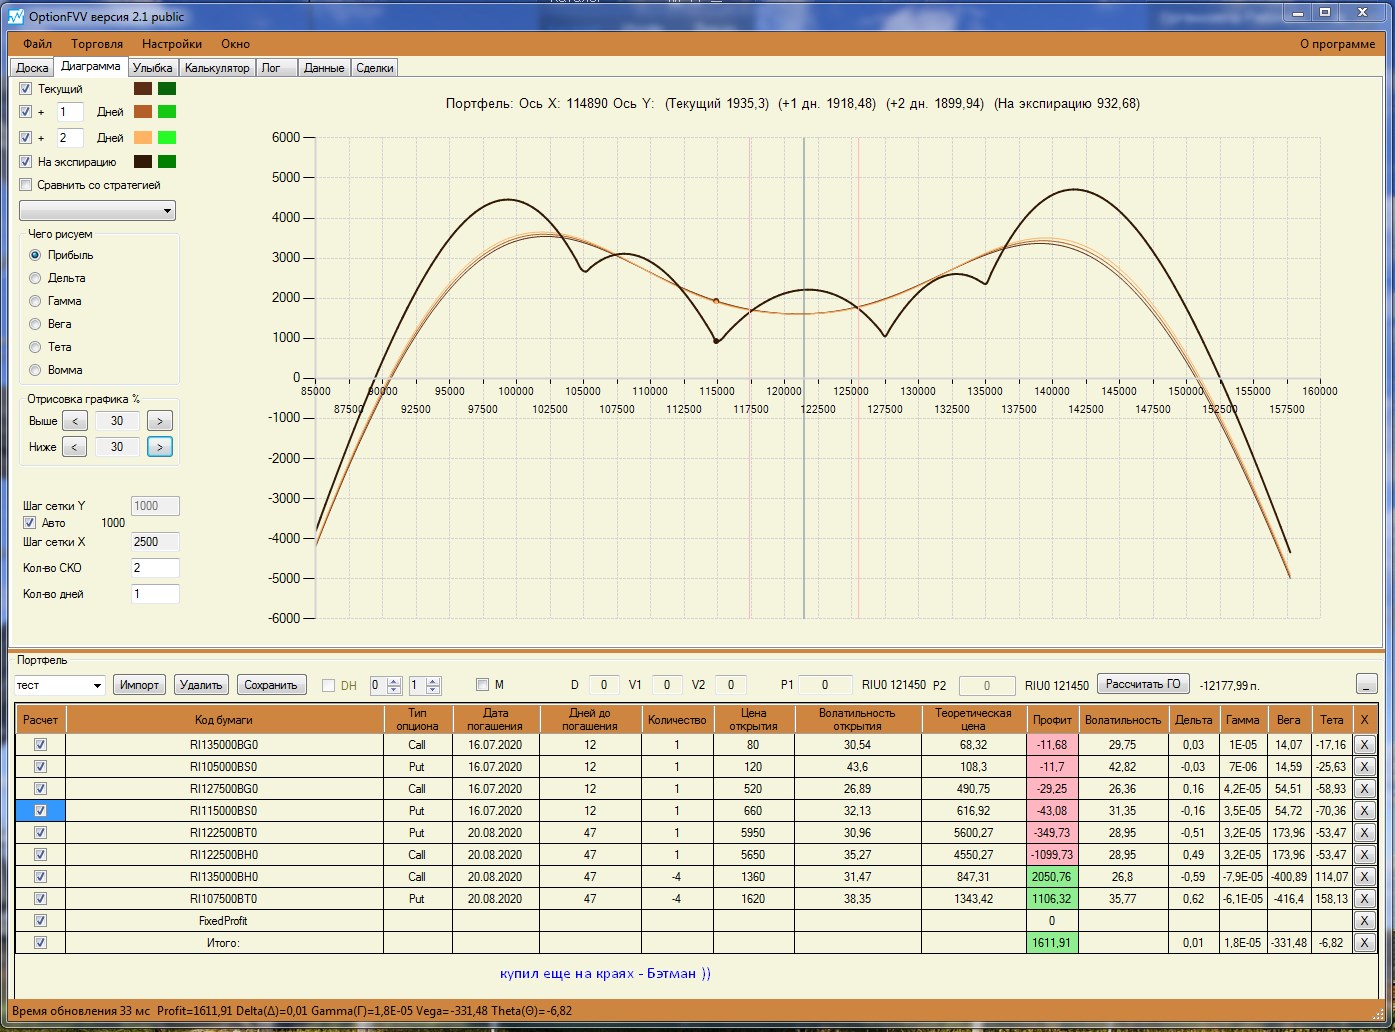Viewport: 1395px width, 1032px height.
Task: Click right arrow next to Выше
Action: (159, 421)
